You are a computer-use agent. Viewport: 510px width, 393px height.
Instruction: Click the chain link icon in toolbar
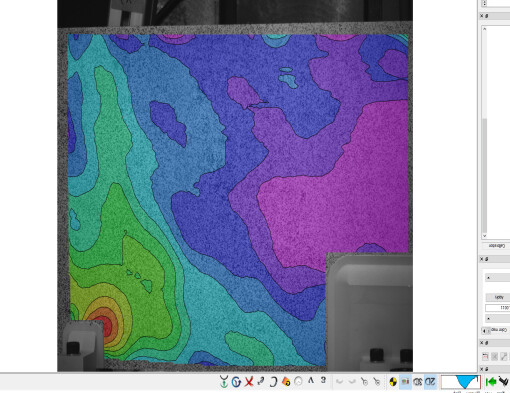tap(261, 381)
